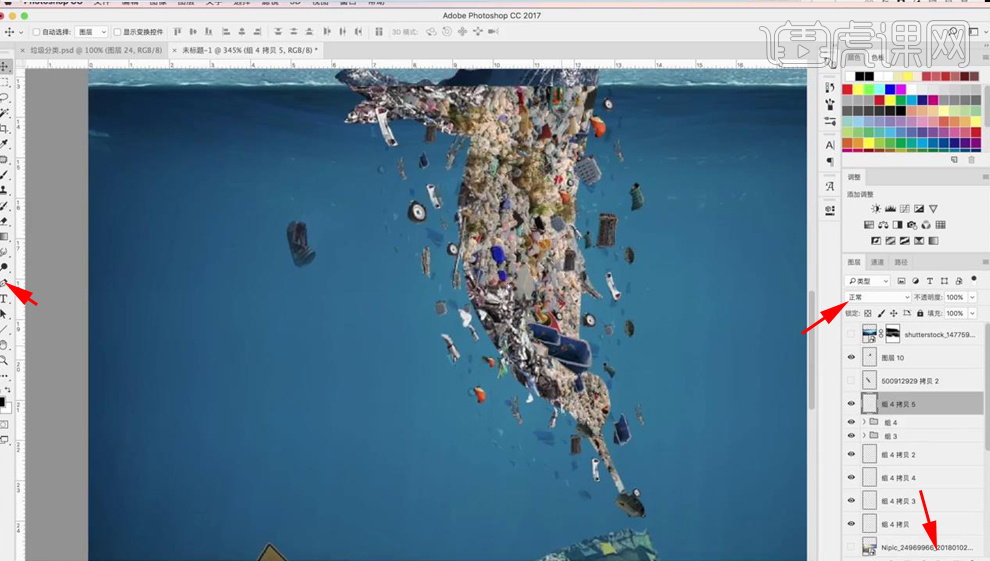Align top edges icon in the options bar

click(177, 32)
